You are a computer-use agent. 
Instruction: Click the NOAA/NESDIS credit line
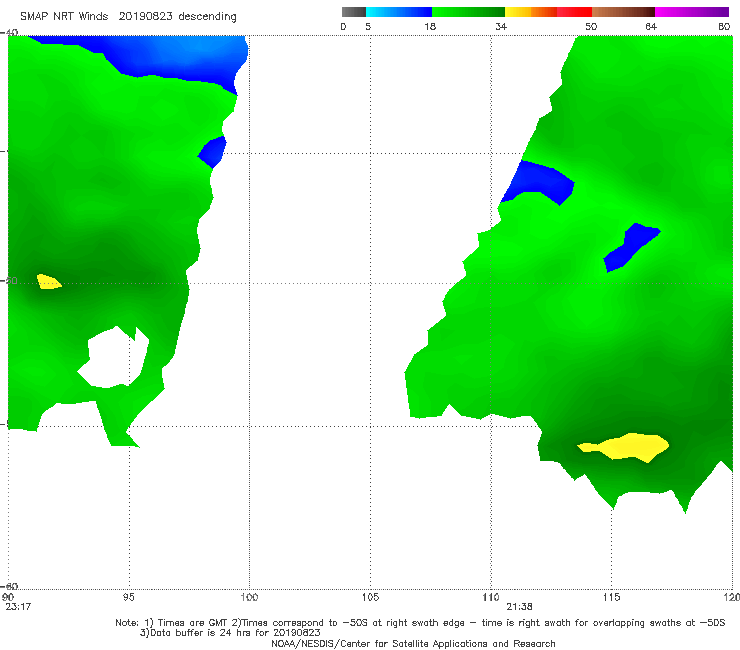(413, 643)
